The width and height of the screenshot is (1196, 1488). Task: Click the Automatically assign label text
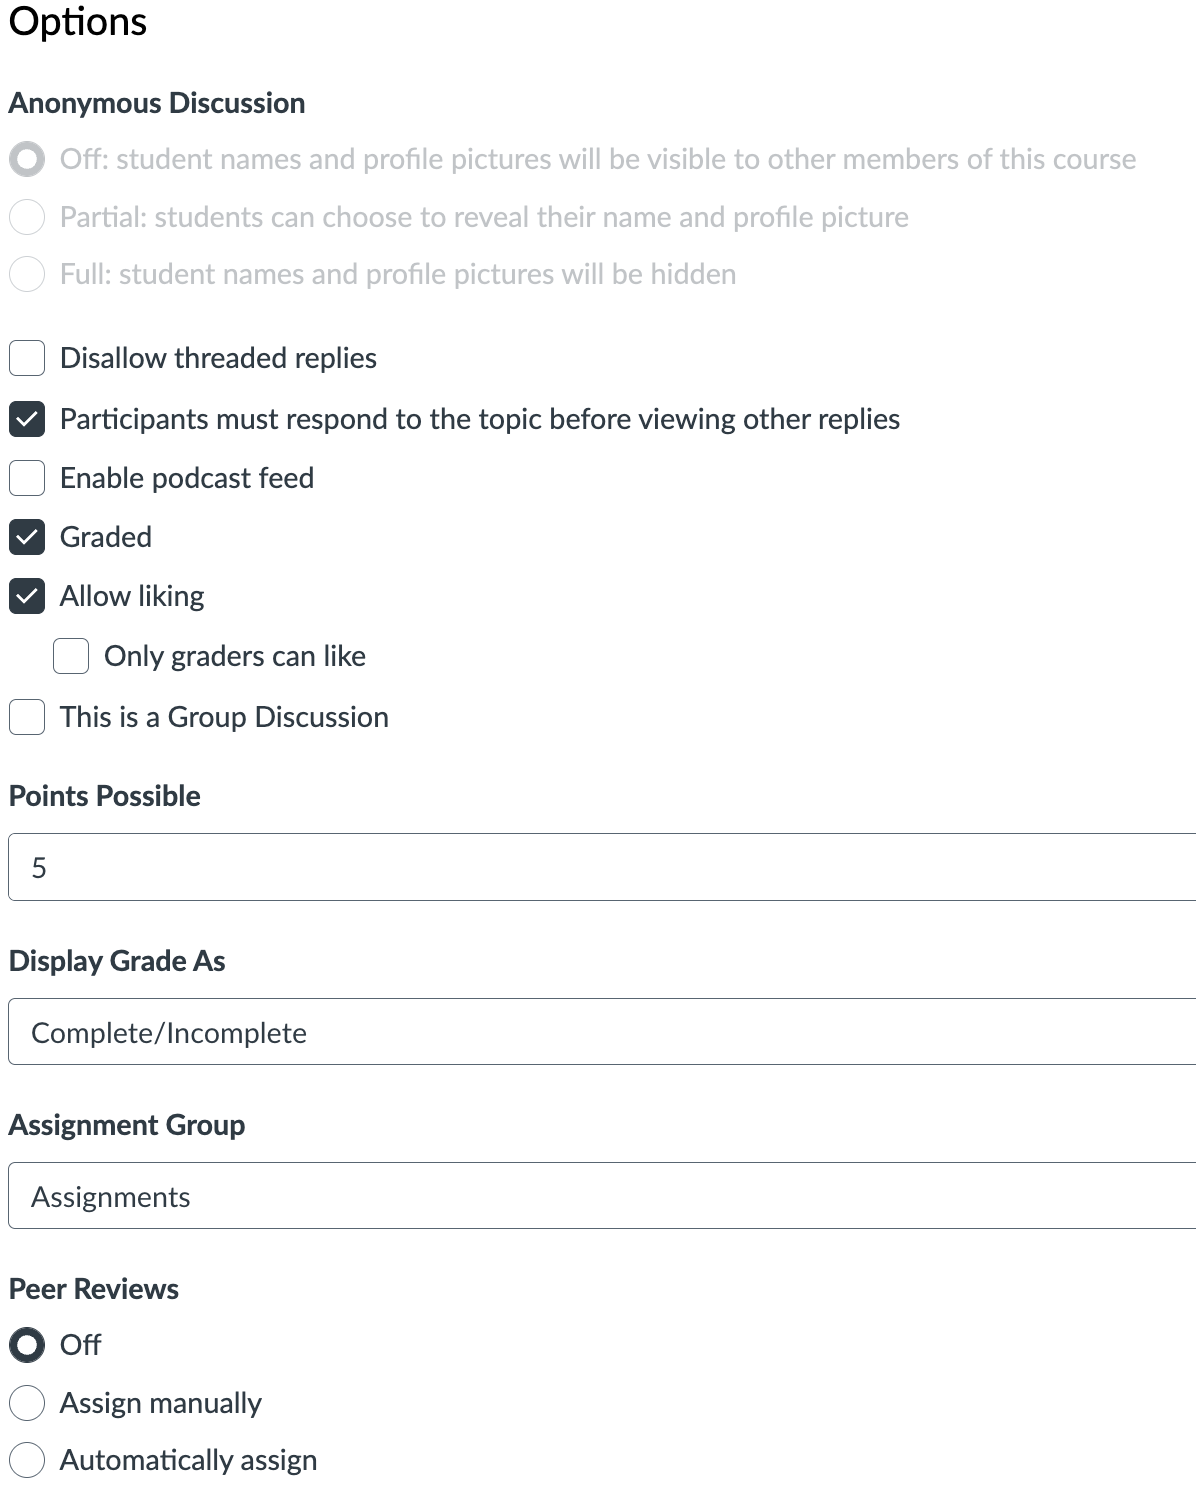point(188,1460)
